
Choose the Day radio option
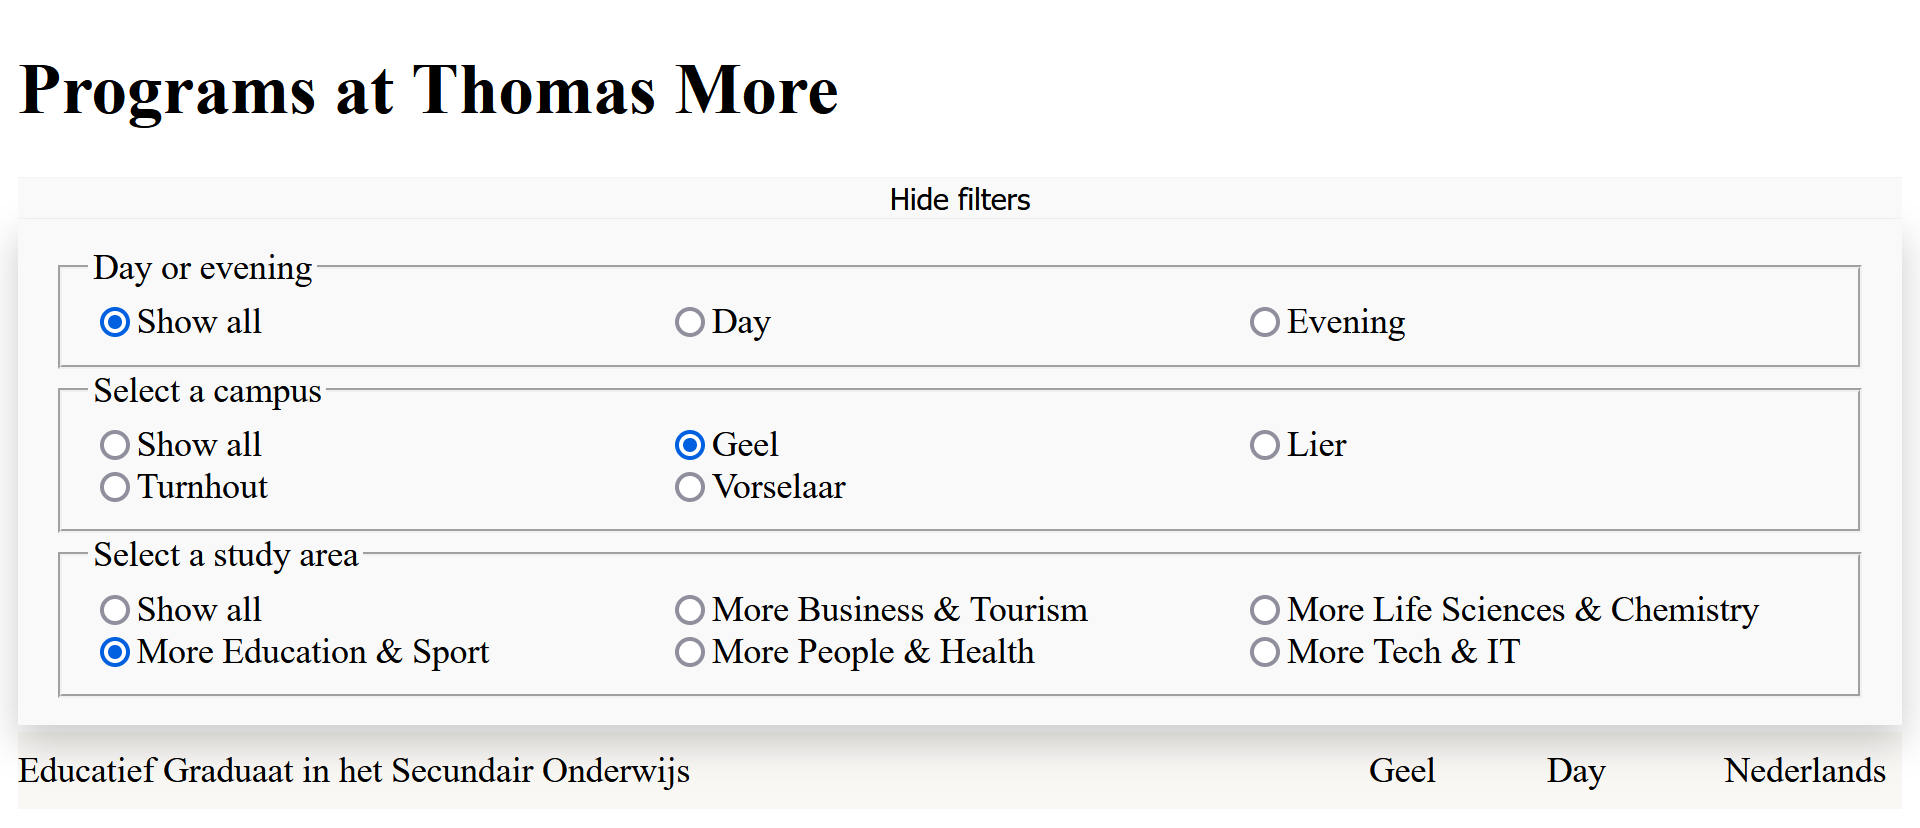[x=690, y=322]
